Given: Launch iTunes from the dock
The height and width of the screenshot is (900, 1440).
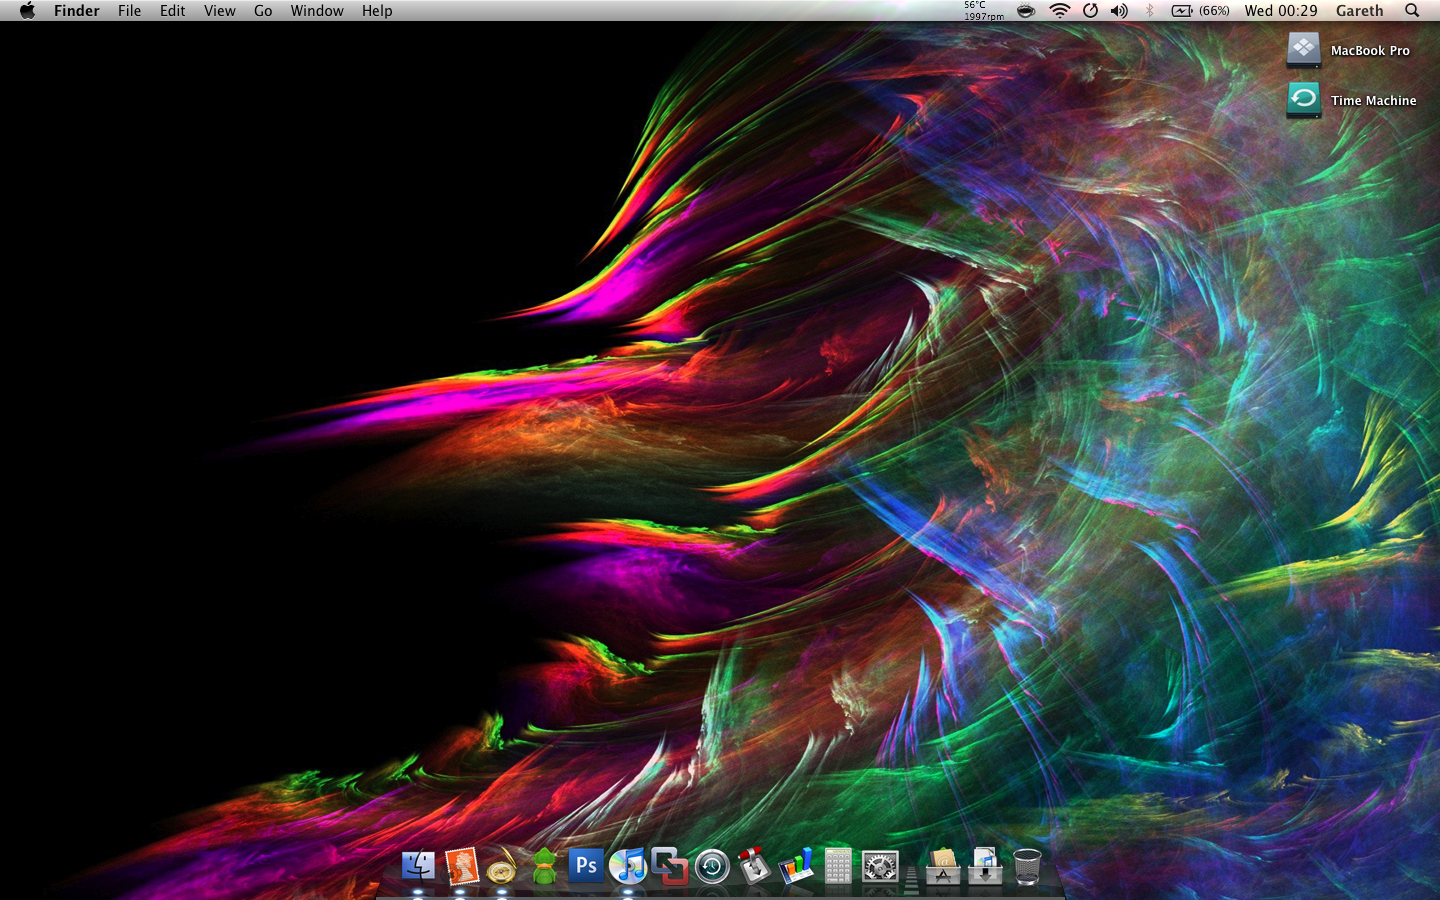Looking at the screenshot, I should pos(628,866).
